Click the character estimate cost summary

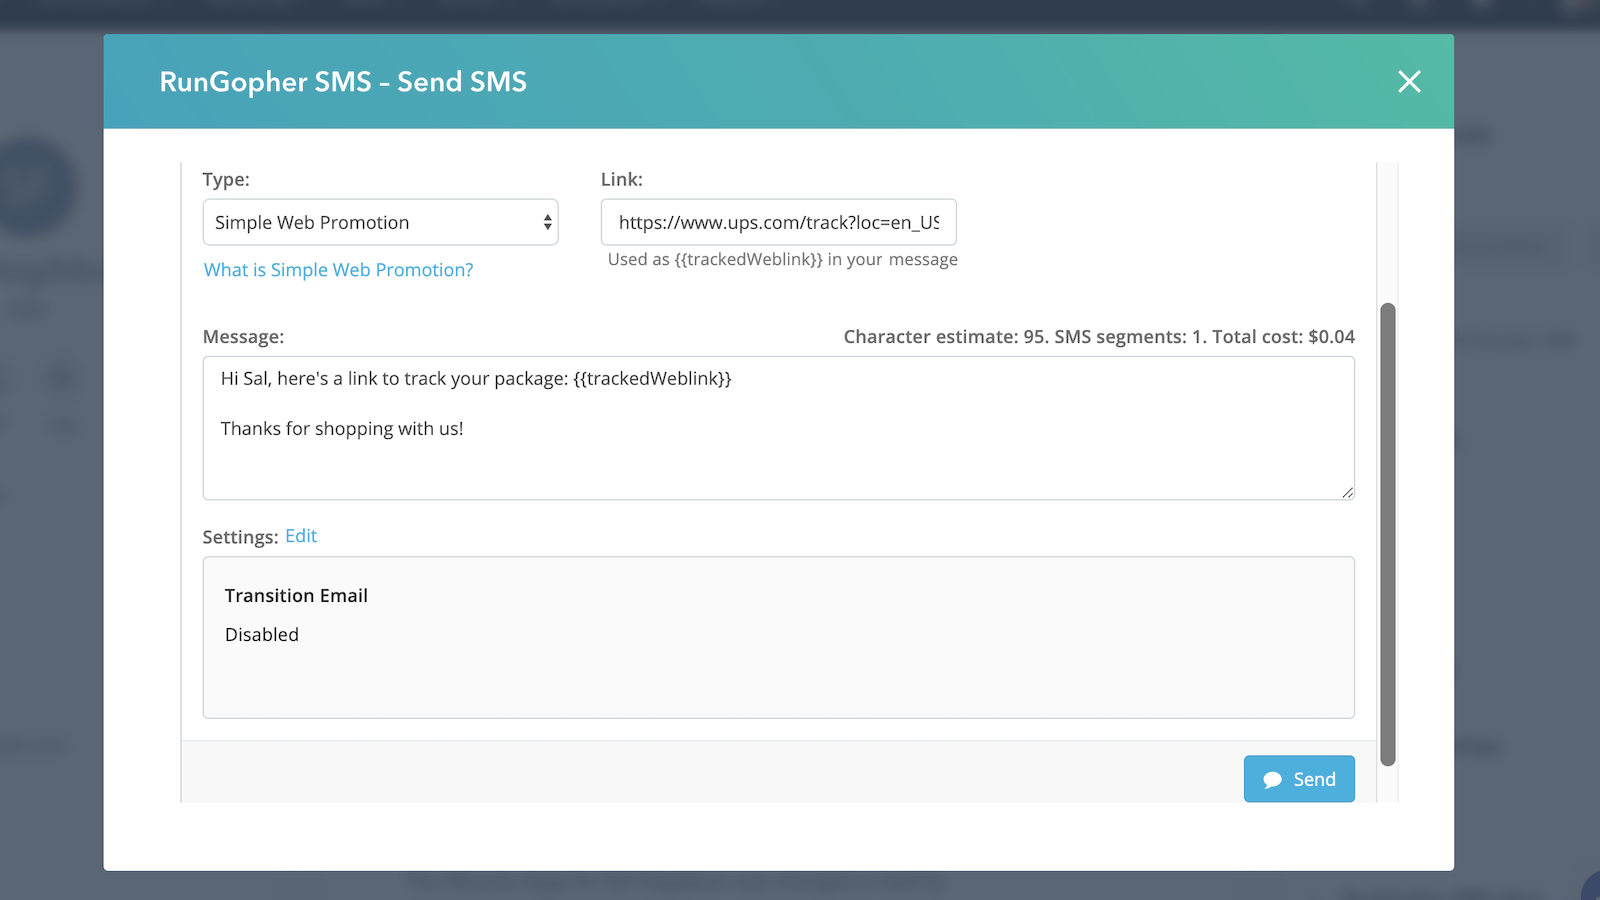click(1098, 337)
